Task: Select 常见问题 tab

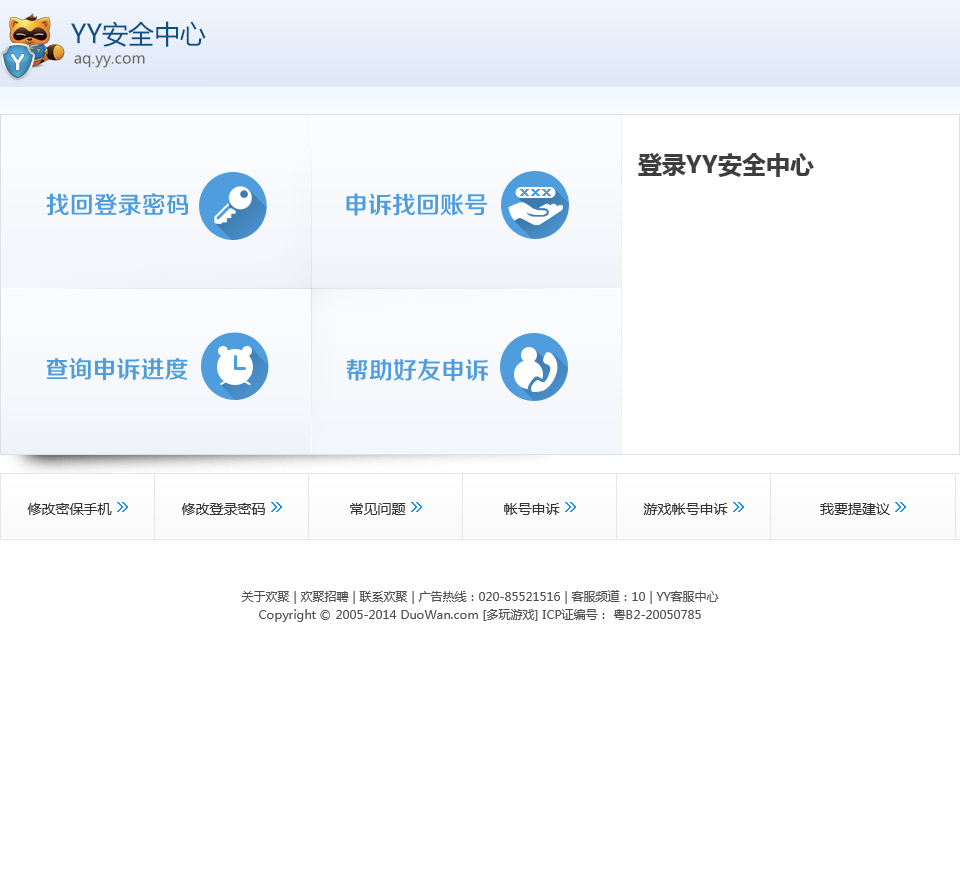Action: (x=385, y=507)
